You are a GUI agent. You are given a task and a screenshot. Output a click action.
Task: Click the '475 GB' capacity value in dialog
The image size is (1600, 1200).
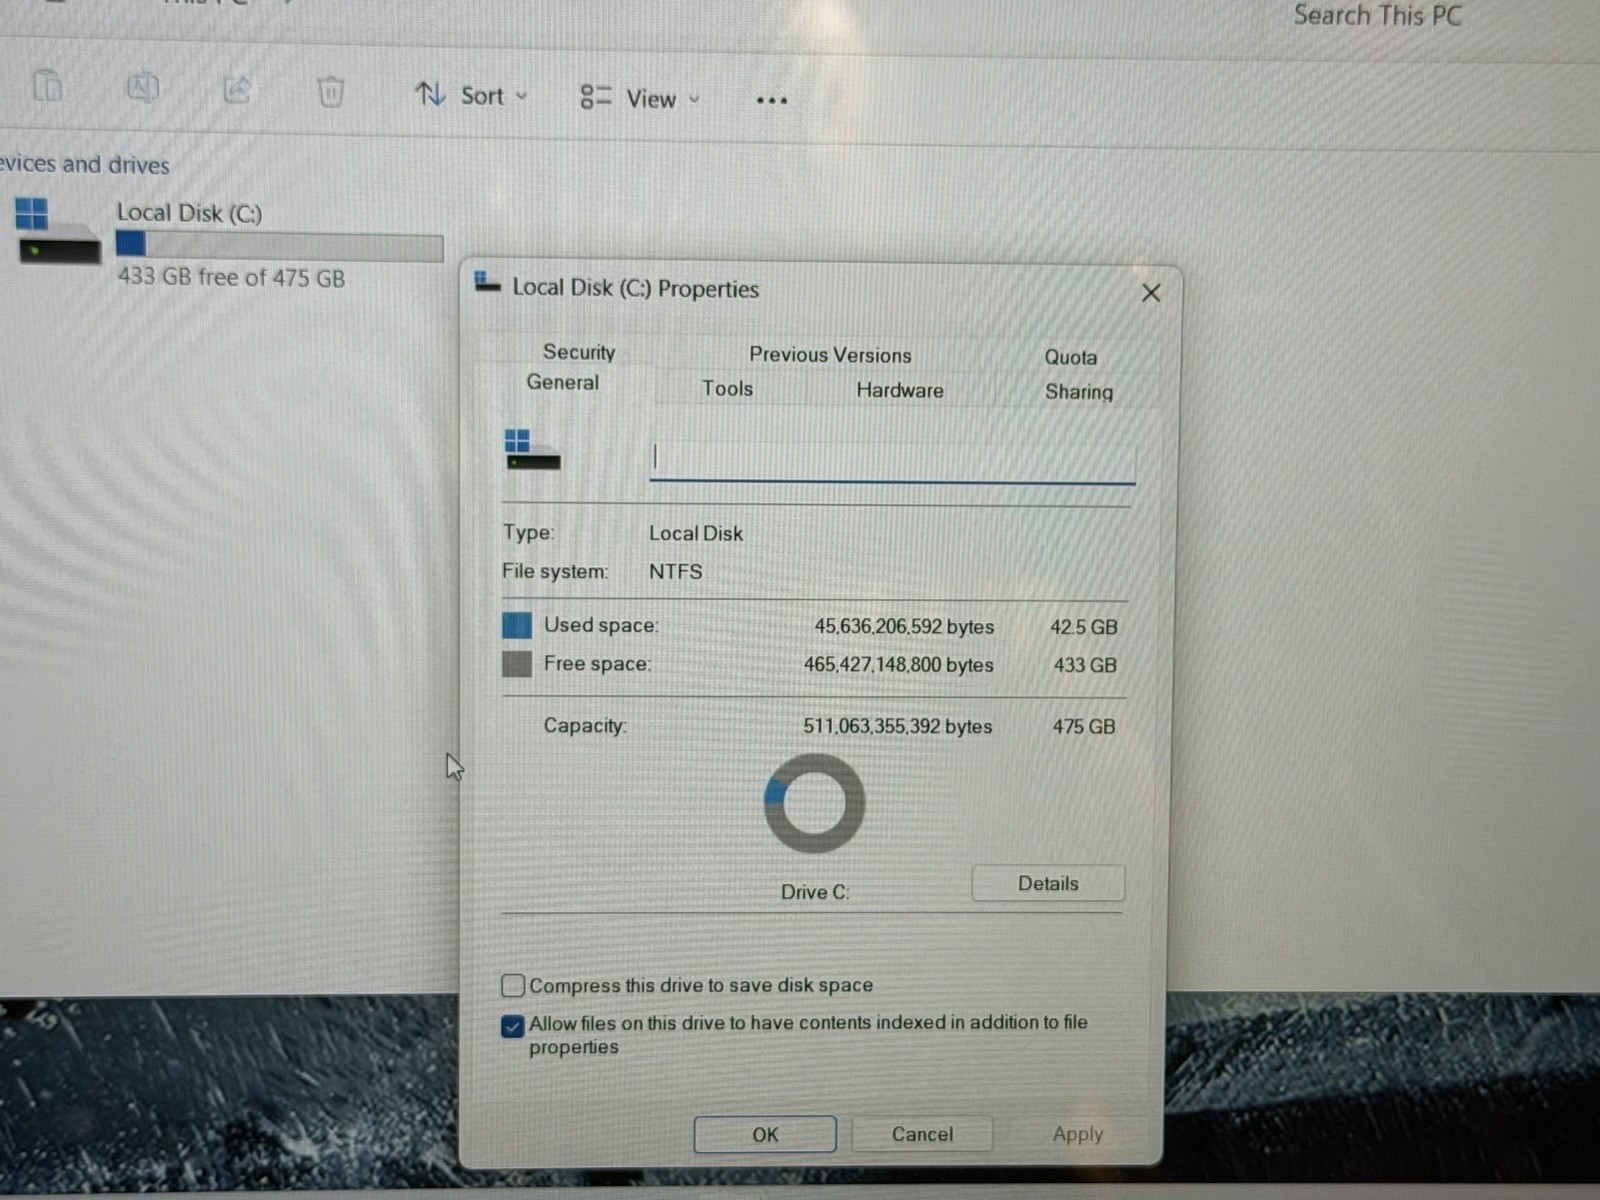coord(1083,727)
